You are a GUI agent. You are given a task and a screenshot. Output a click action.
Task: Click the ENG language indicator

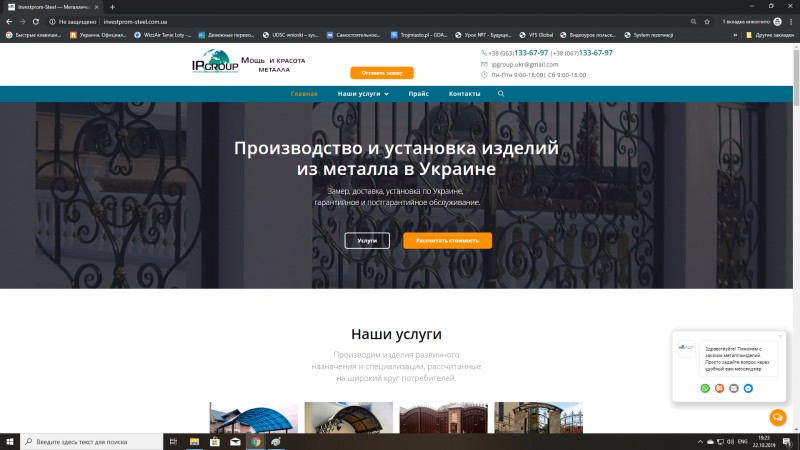pos(743,442)
